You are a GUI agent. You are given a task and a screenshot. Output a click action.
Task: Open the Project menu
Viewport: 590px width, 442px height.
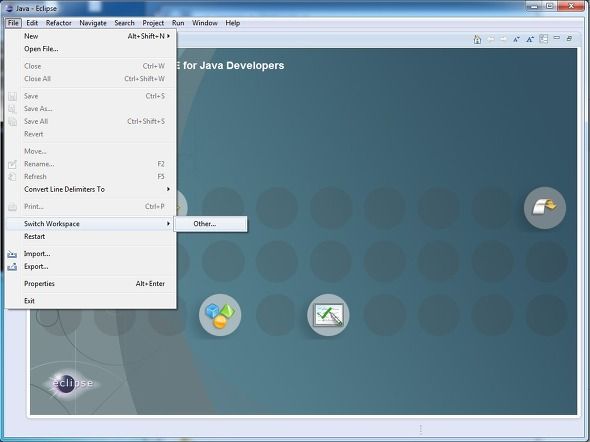pyautogui.click(x=153, y=23)
